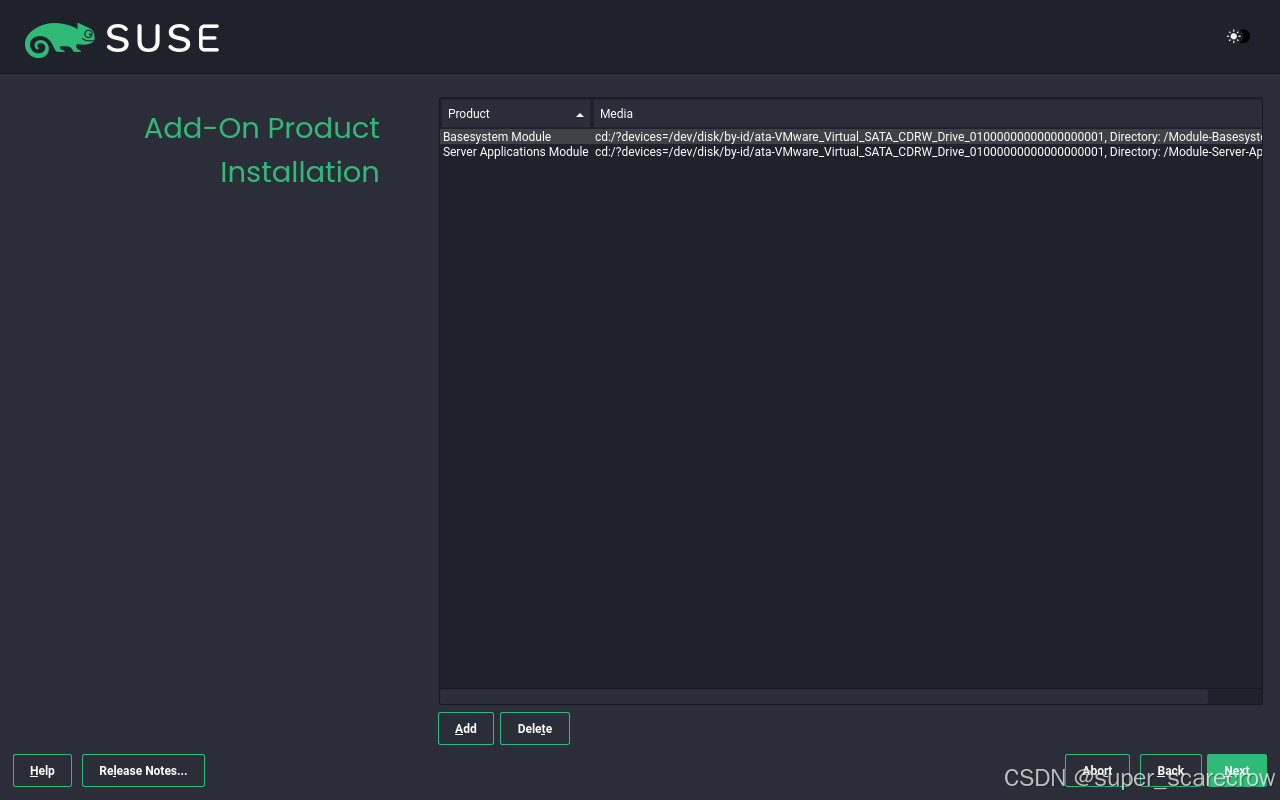Sort by the Product column header

[516, 114]
